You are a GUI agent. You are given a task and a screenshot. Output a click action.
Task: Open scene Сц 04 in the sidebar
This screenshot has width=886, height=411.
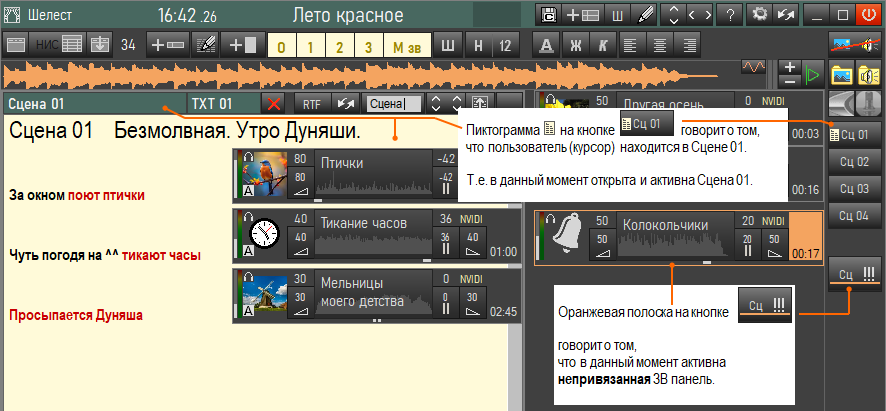(854, 215)
